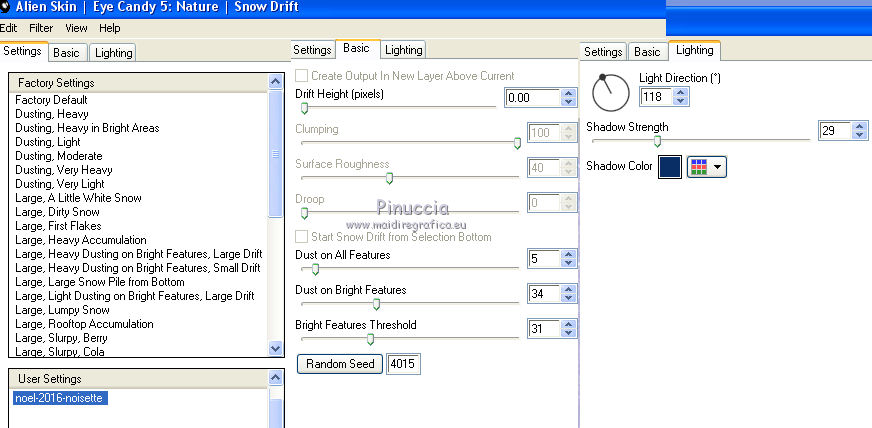Select the 'Dusting, Moderate' preset
Viewport: 872px width, 428px height.
[x=59, y=156]
